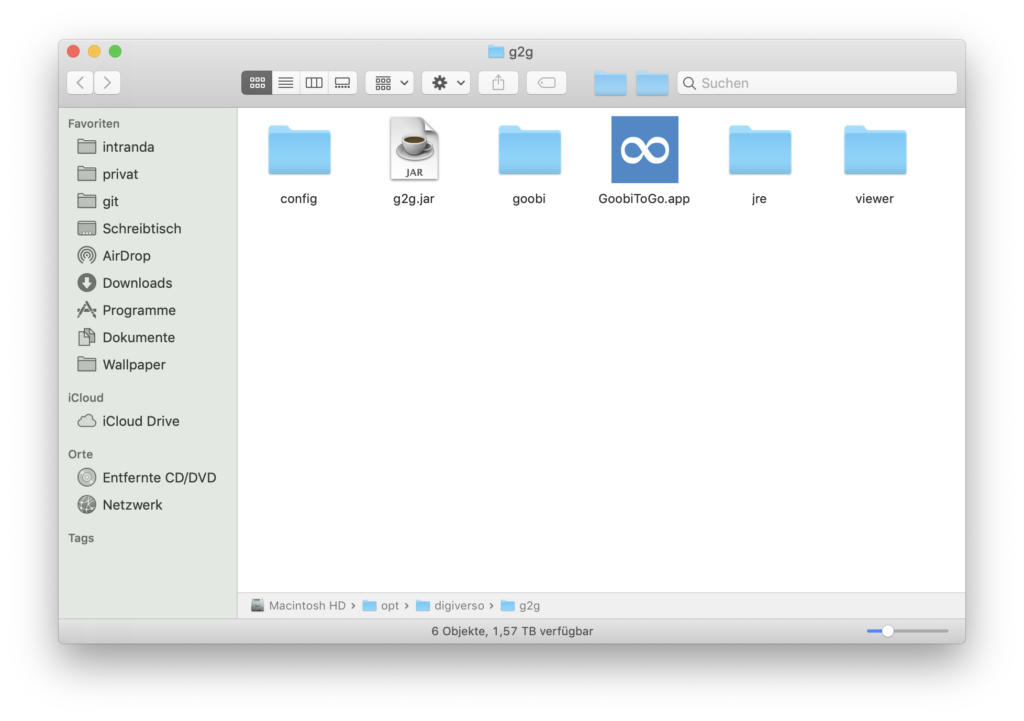Viewport: 1024px width, 721px height.
Task: Select the GoobiToGo.app infinity icon
Action: (x=645, y=150)
